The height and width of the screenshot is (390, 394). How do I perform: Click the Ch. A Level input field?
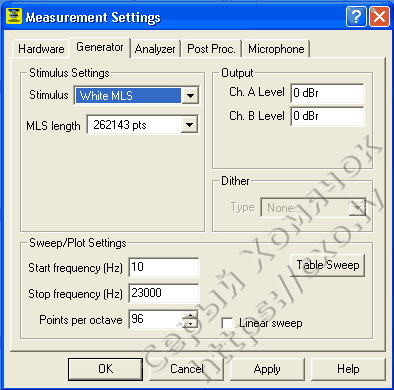(327, 93)
